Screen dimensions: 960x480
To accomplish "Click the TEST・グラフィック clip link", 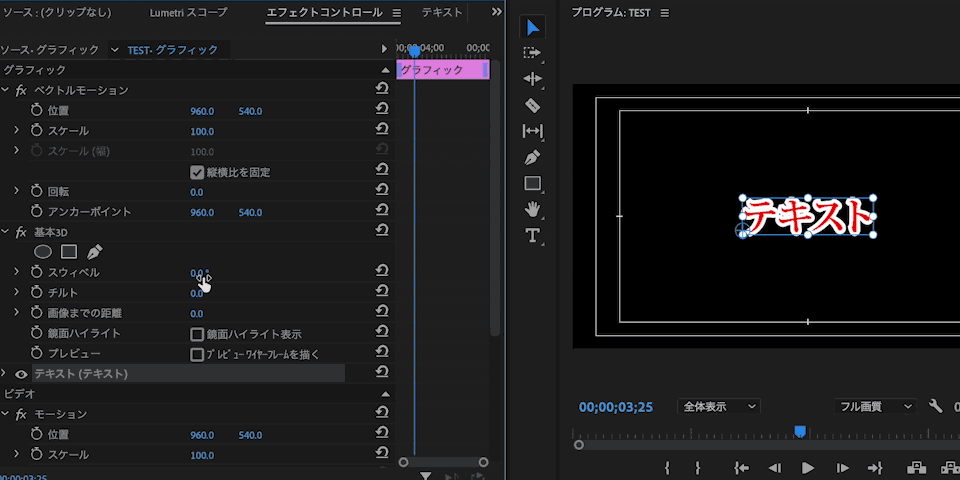I will pos(173,50).
